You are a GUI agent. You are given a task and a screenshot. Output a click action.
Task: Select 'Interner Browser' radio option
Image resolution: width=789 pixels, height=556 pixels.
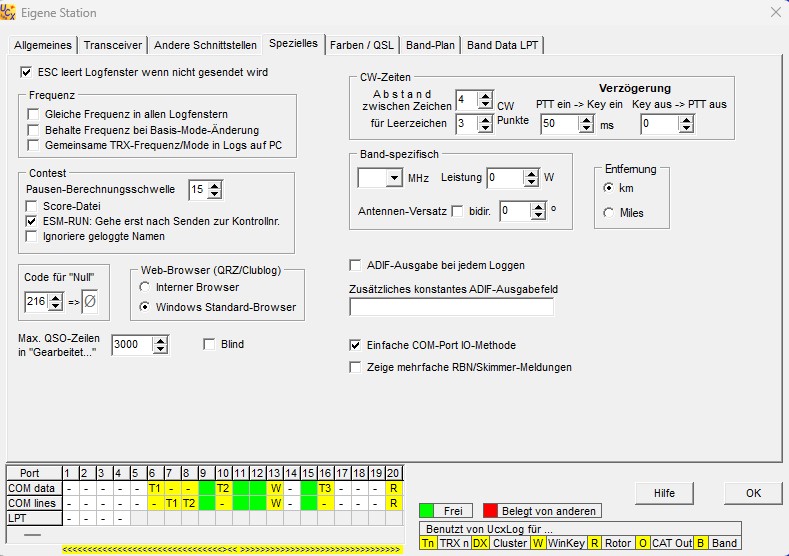[x=147, y=289]
